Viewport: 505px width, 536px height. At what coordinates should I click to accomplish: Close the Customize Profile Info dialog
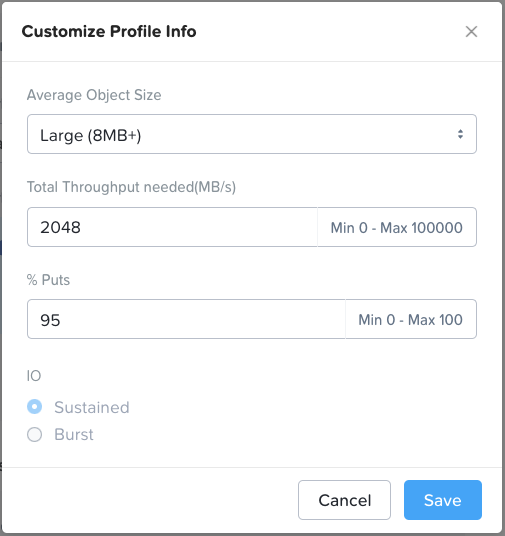(471, 31)
